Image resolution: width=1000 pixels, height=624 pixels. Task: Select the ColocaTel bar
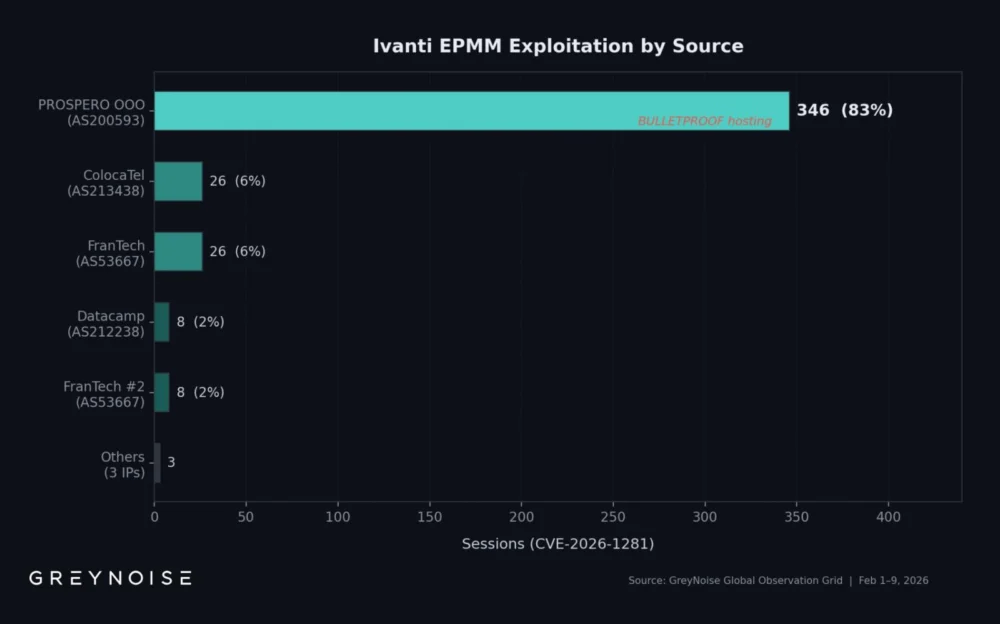point(178,181)
